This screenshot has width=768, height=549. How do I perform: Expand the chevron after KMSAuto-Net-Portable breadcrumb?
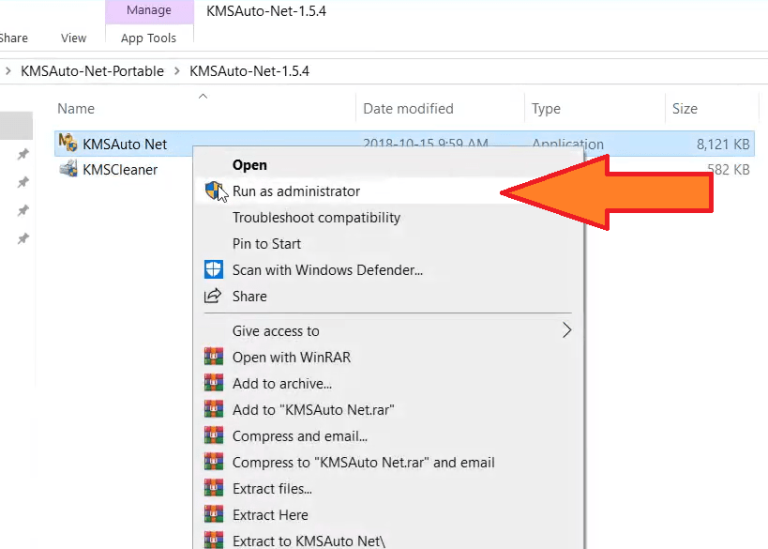pos(177,71)
